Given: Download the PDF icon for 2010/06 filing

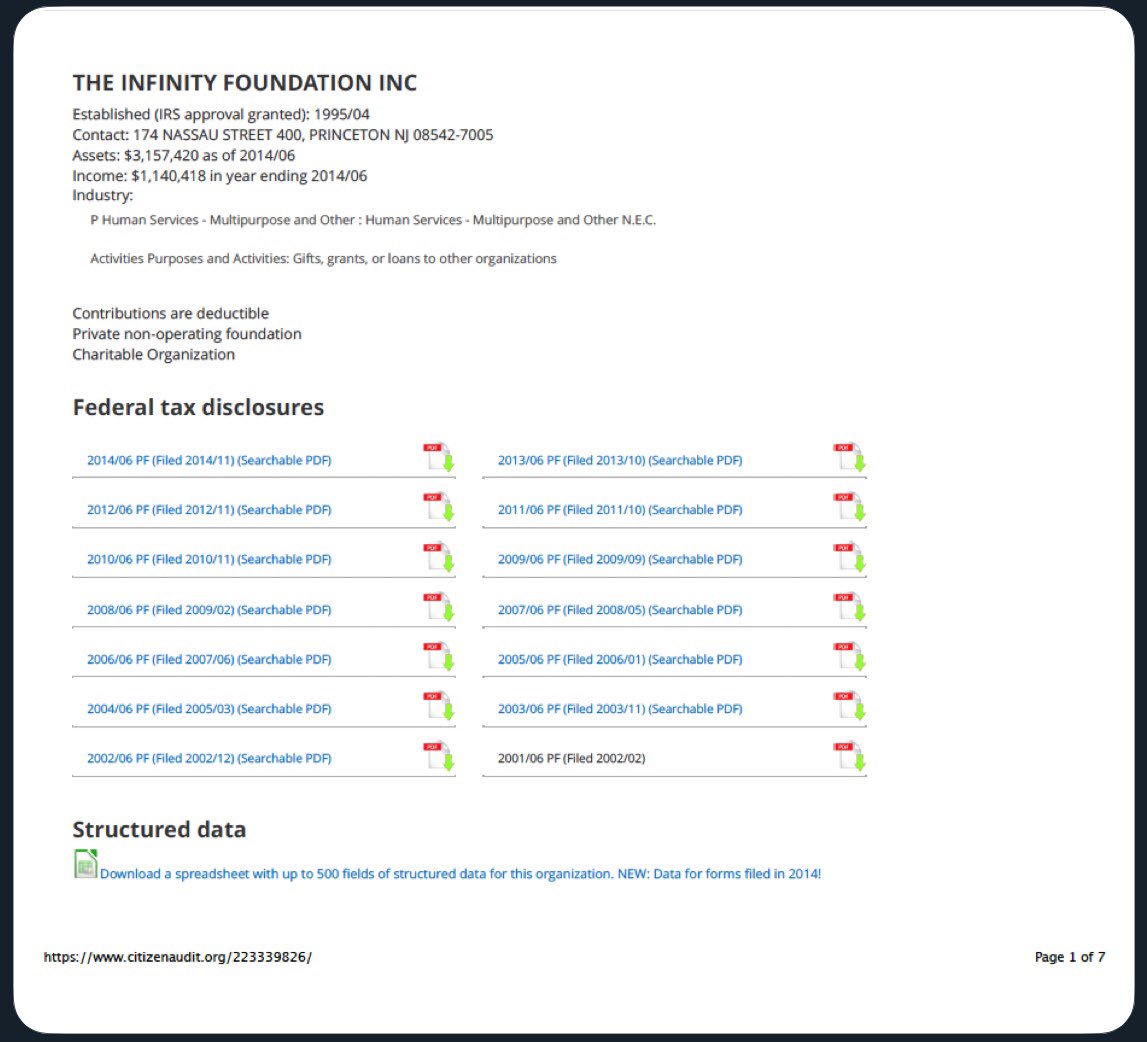Looking at the screenshot, I should 439,557.
